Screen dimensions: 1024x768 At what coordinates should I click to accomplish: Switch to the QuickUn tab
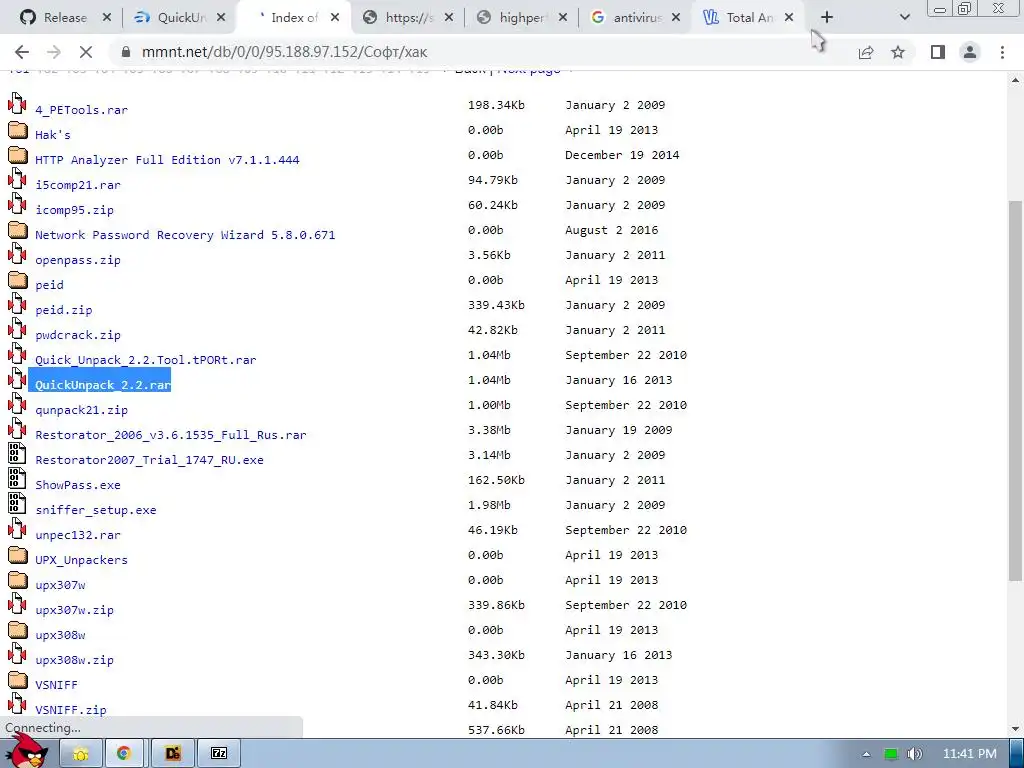click(180, 18)
